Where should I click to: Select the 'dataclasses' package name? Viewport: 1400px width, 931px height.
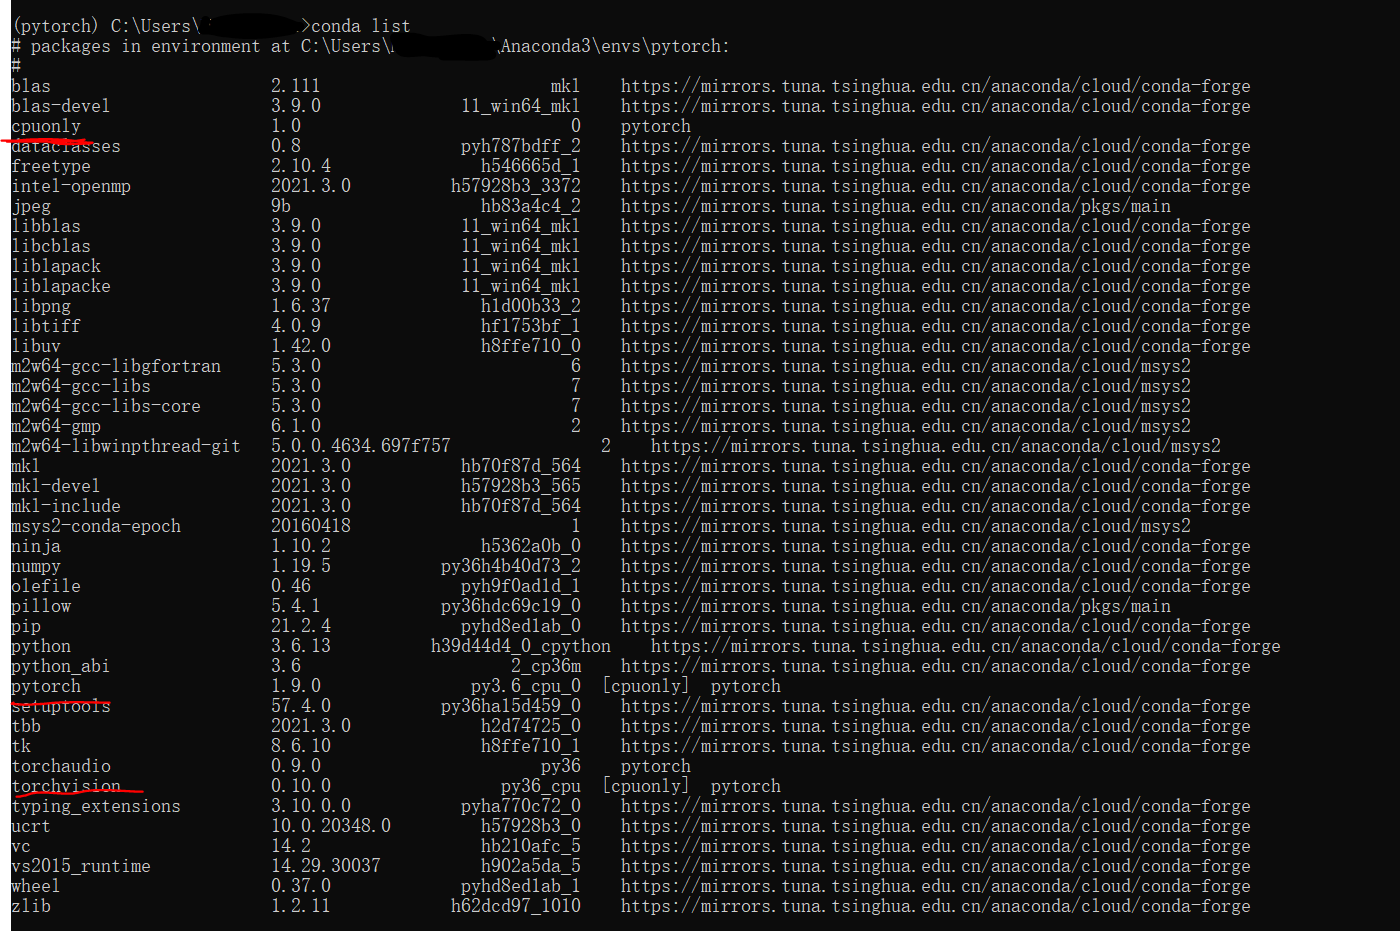tap(66, 146)
